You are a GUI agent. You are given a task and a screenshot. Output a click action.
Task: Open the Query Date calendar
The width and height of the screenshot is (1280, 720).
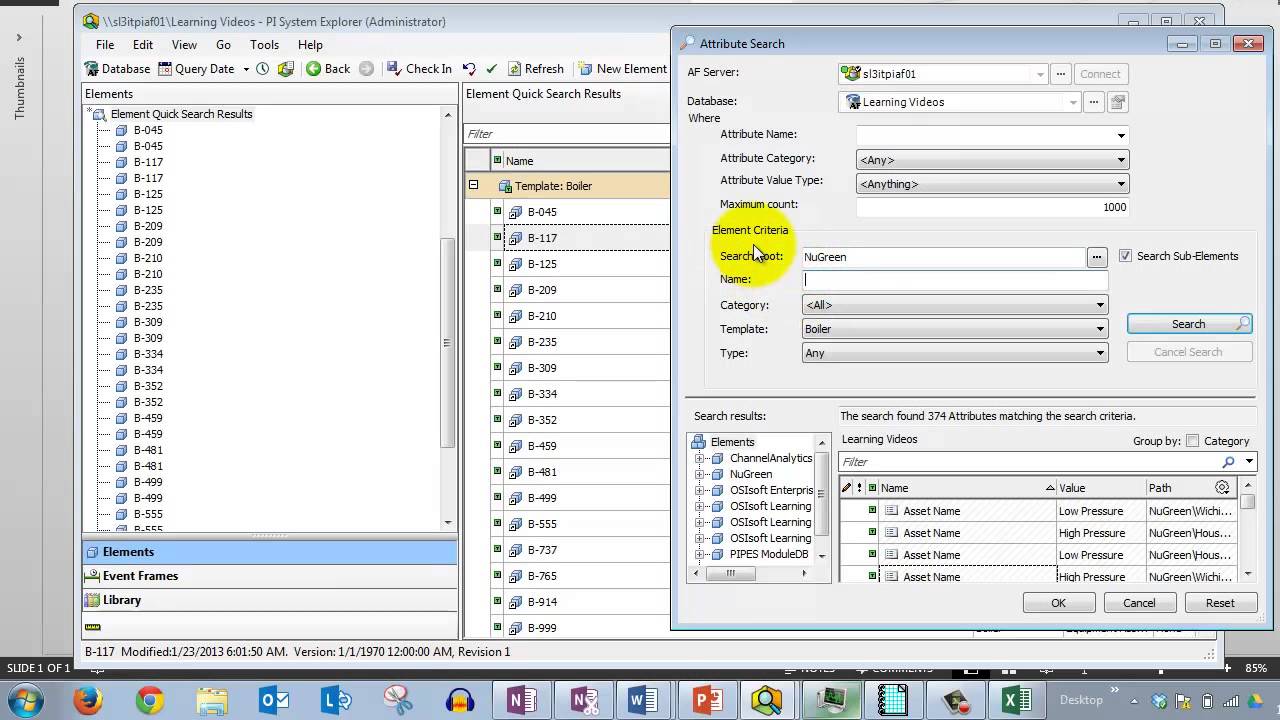pos(204,69)
